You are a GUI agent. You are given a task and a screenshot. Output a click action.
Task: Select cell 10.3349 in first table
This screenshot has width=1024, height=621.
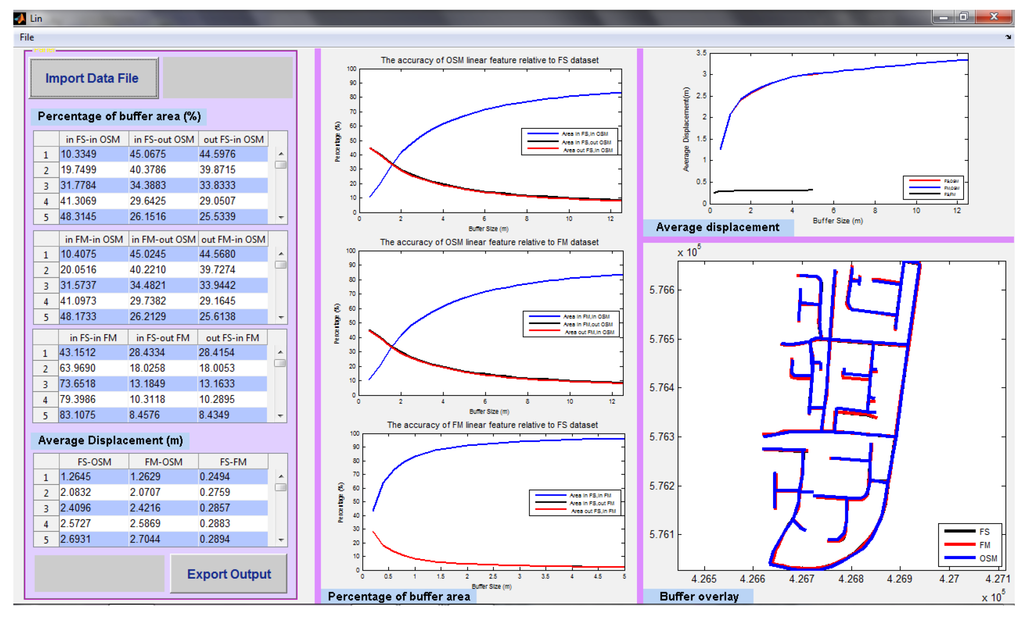(93, 154)
